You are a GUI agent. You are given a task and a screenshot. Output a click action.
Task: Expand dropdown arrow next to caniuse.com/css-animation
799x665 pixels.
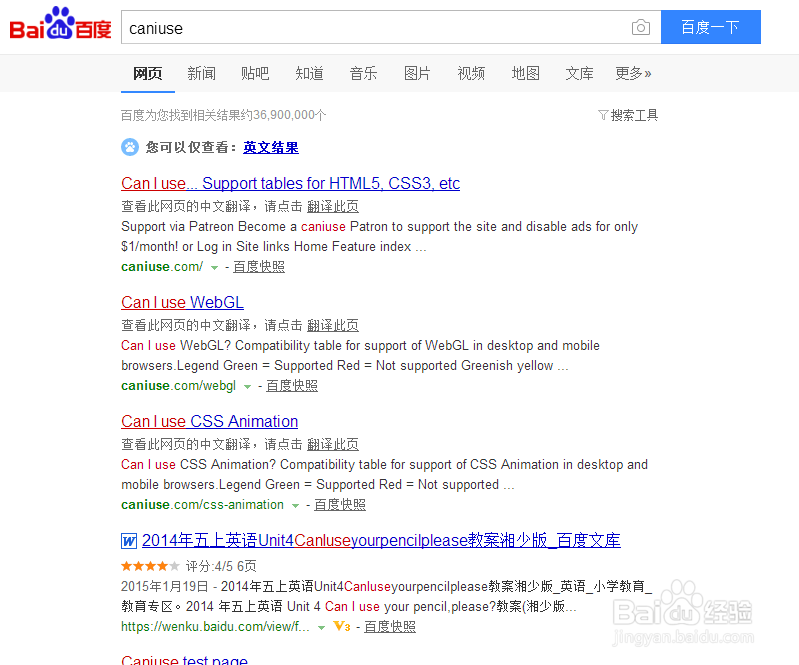296,506
